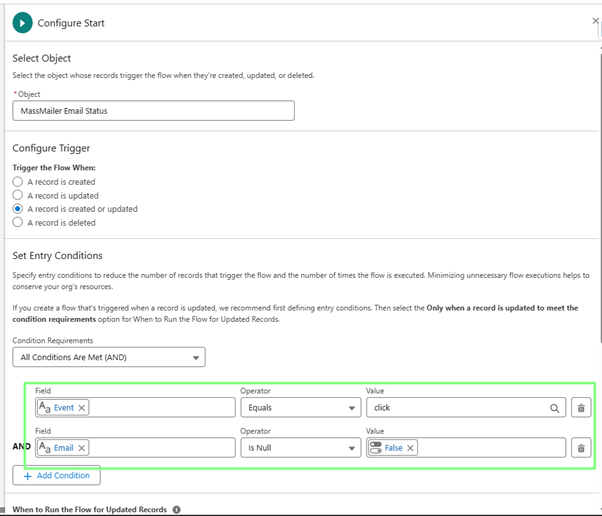Click the green Configure Start play icon
The width and height of the screenshot is (602, 516).
point(22,23)
